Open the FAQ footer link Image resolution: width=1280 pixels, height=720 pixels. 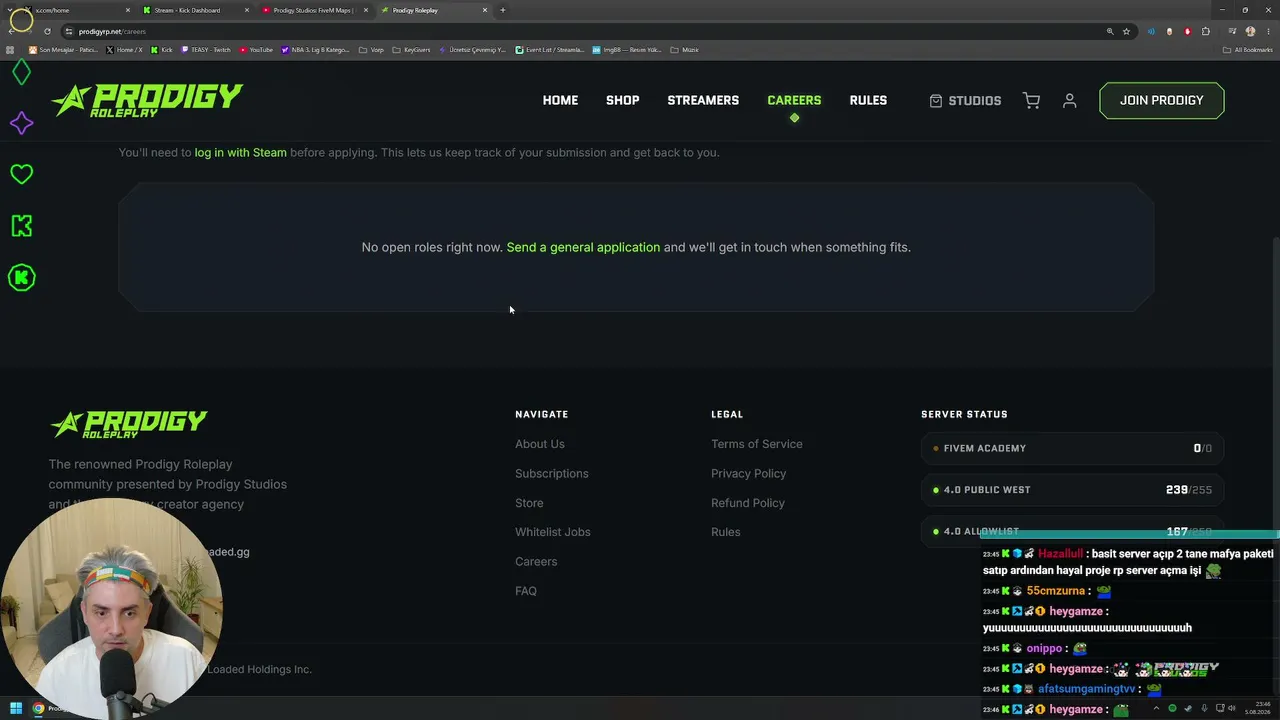[526, 591]
